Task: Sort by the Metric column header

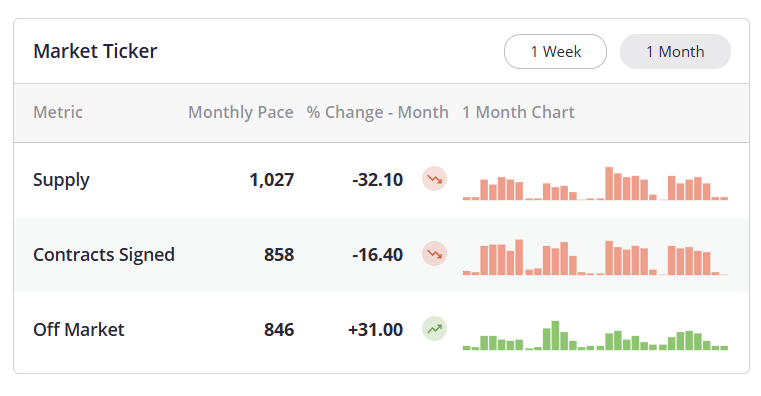Action: [58, 112]
